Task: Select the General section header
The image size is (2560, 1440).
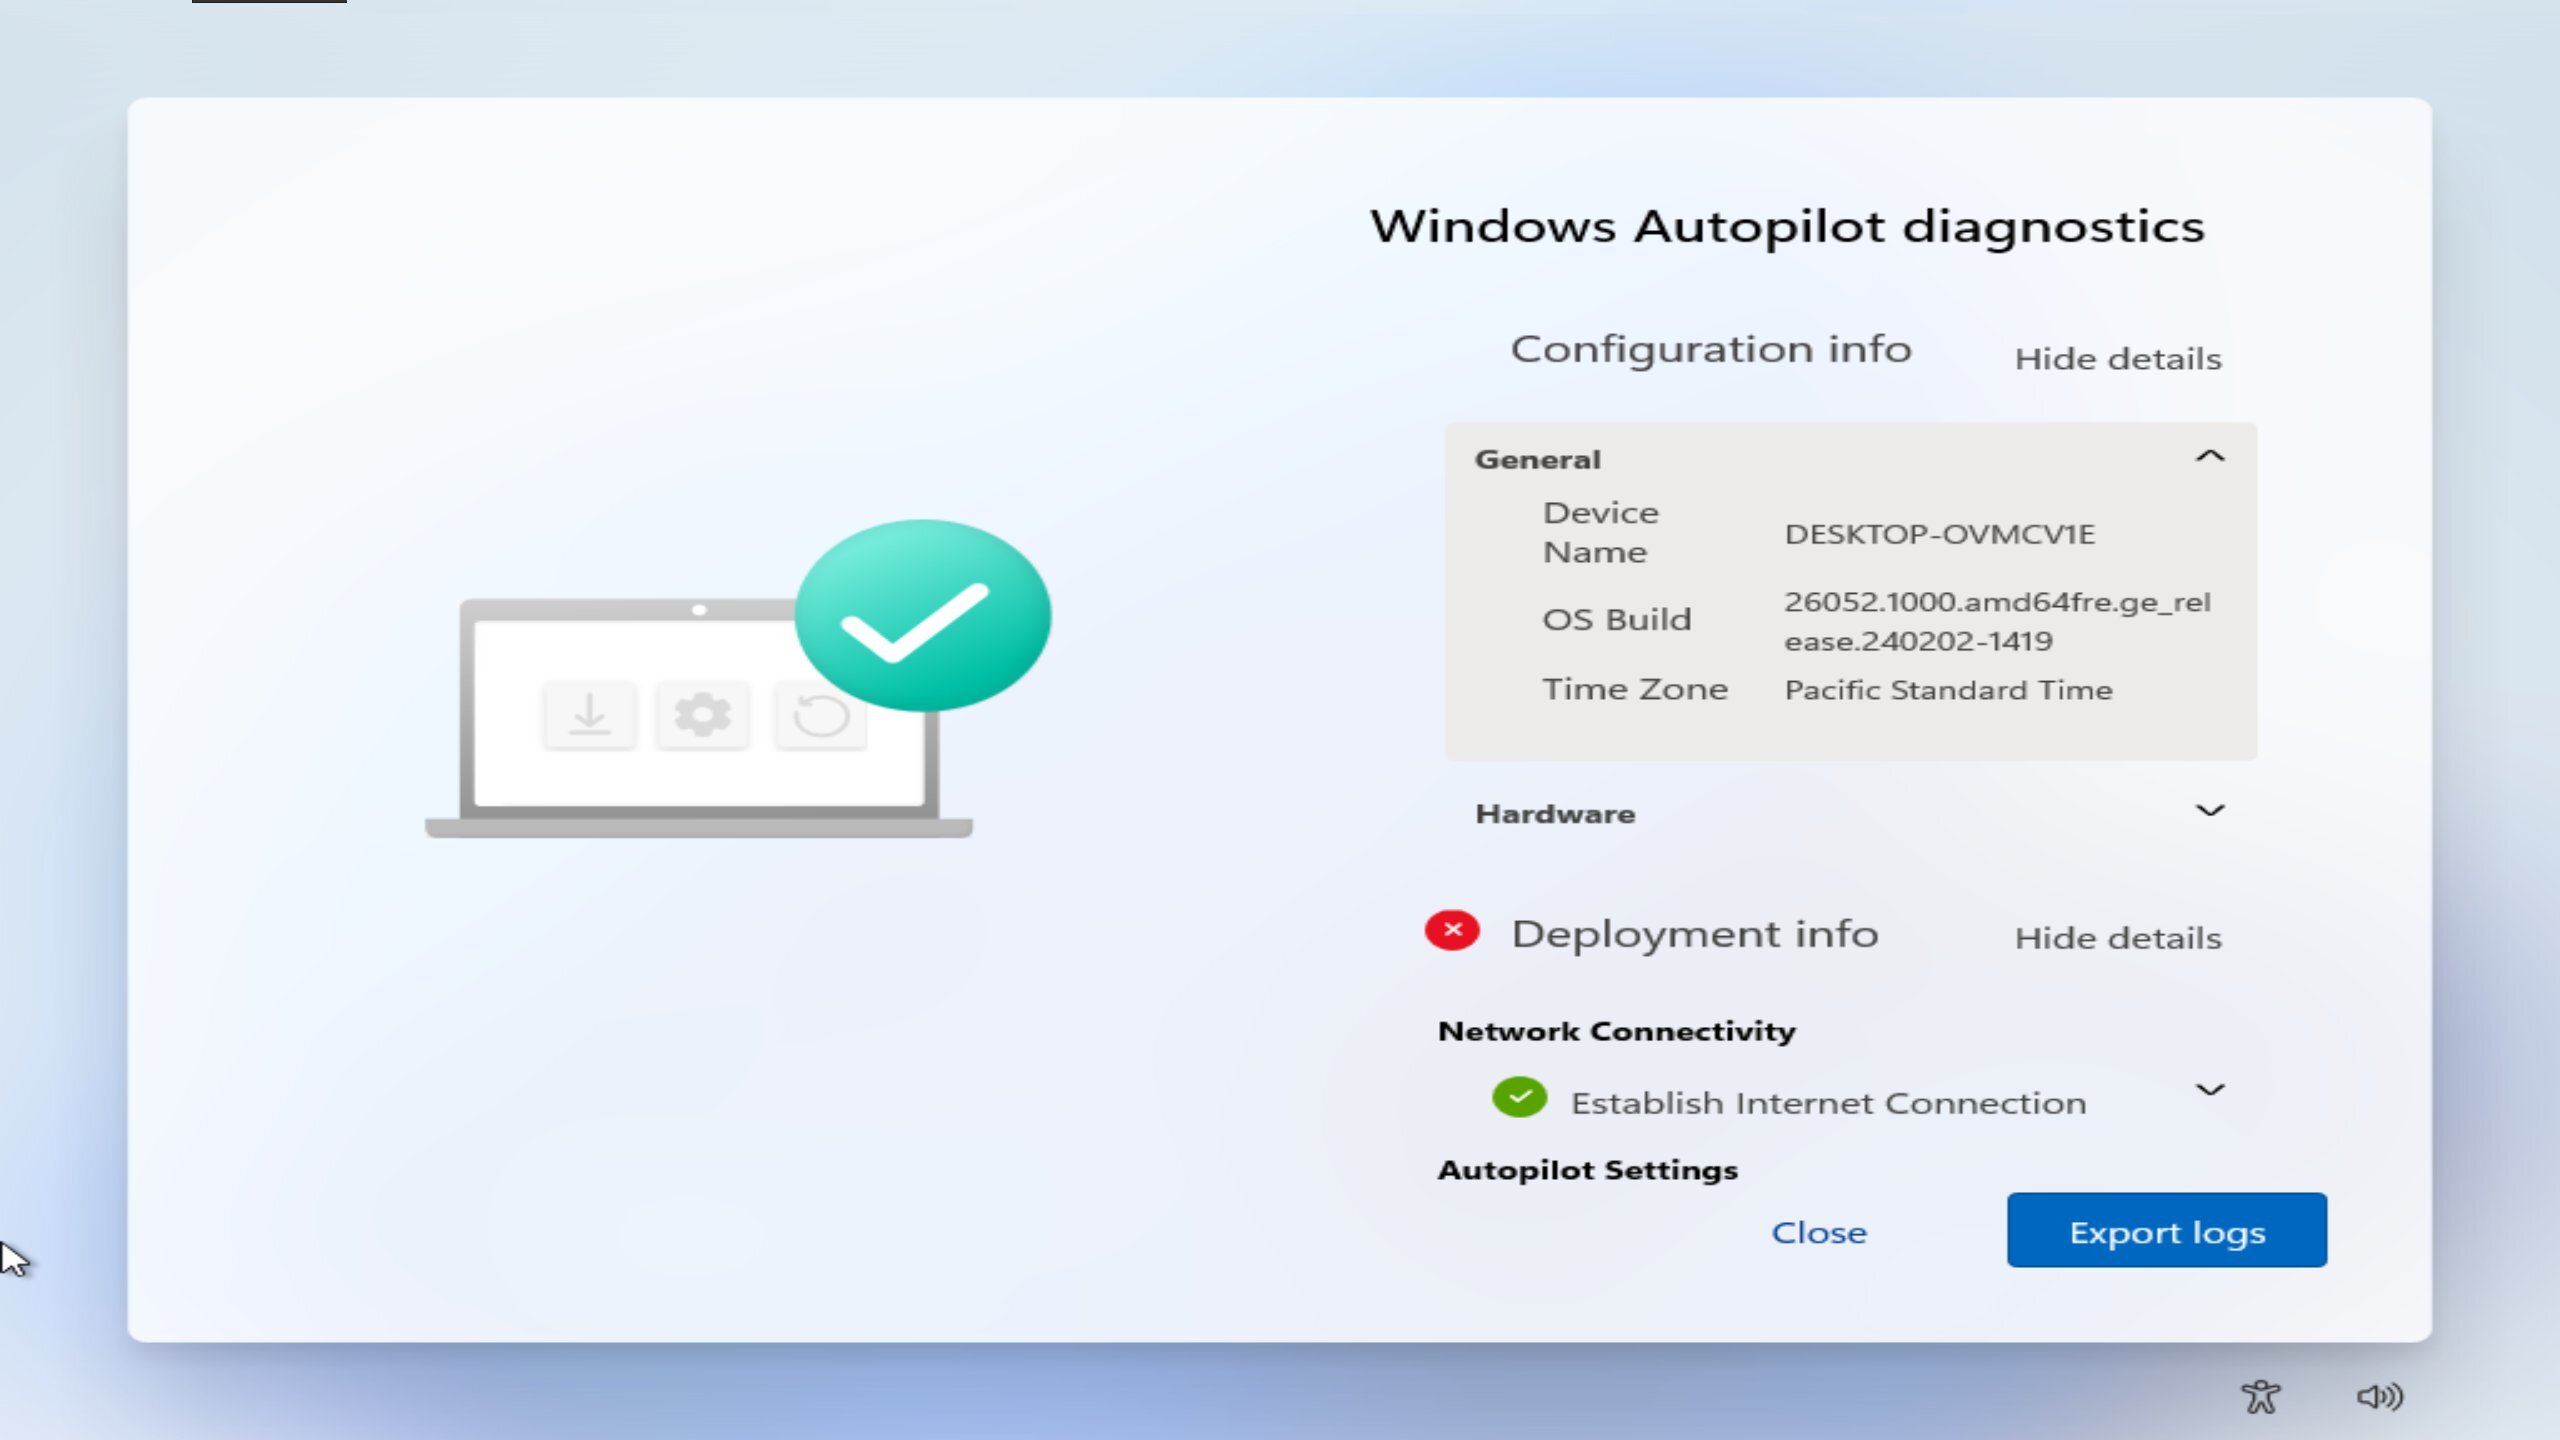Action: click(1850, 459)
